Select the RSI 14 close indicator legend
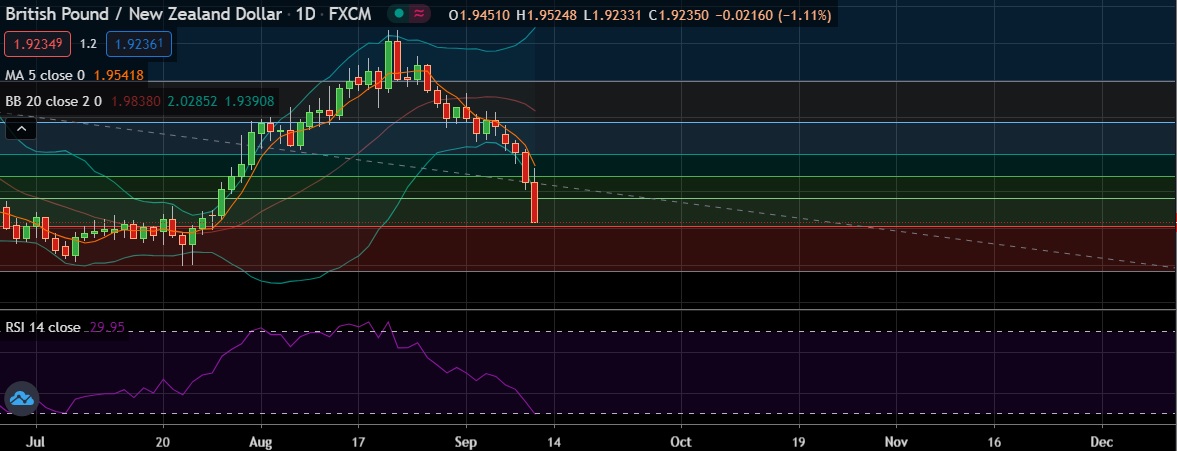Screen dimensions: 1177x451 [43, 327]
